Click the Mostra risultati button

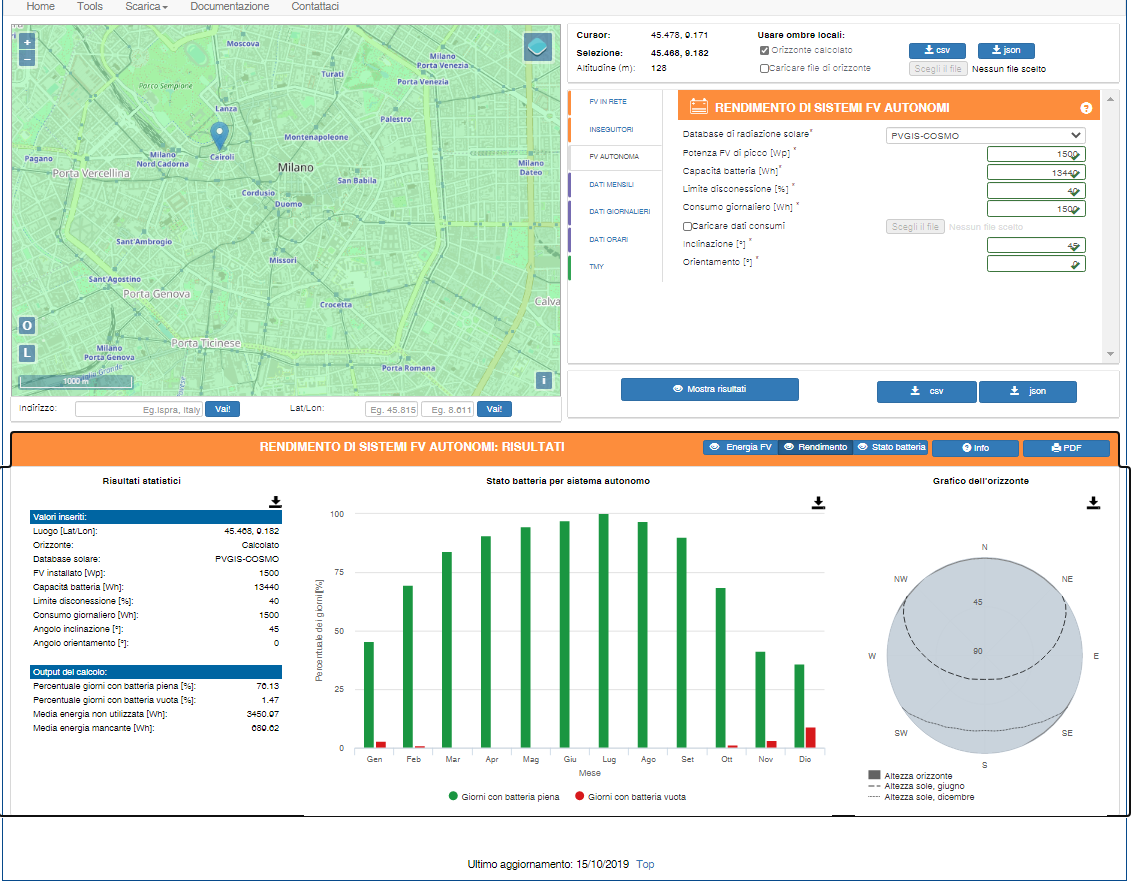709,389
